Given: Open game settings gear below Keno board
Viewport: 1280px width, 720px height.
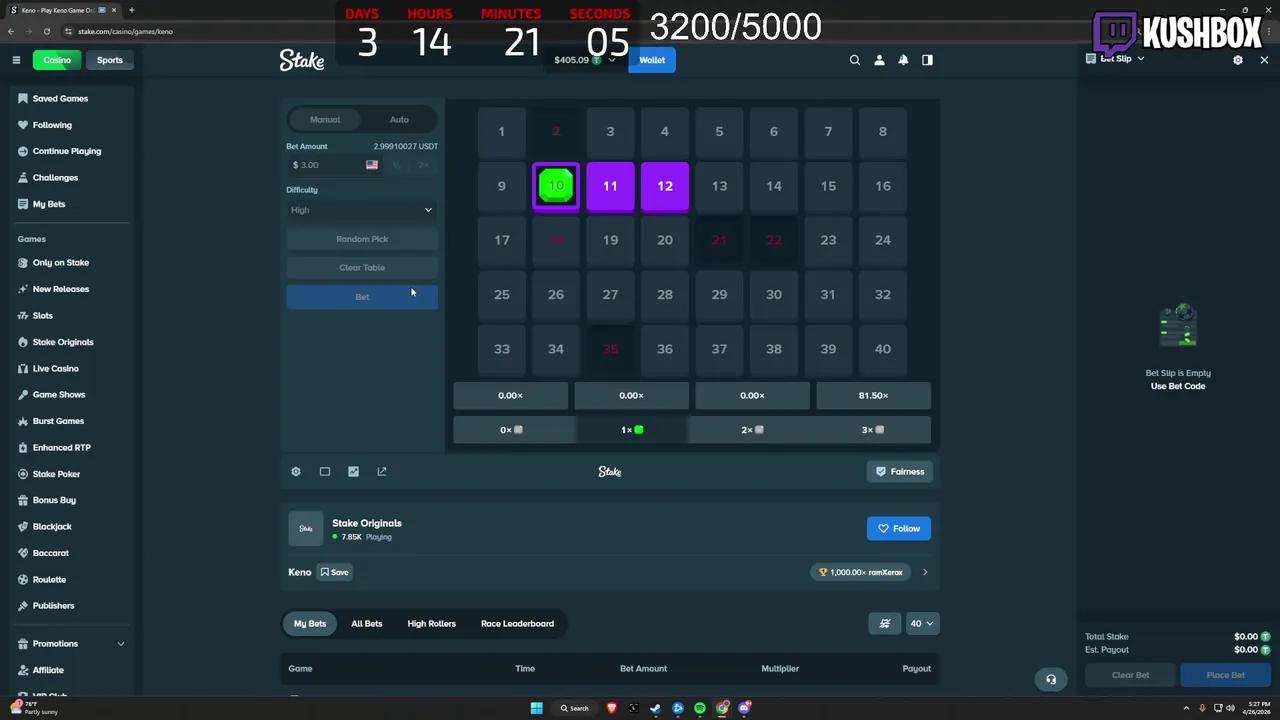Looking at the screenshot, I should [x=296, y=471].
